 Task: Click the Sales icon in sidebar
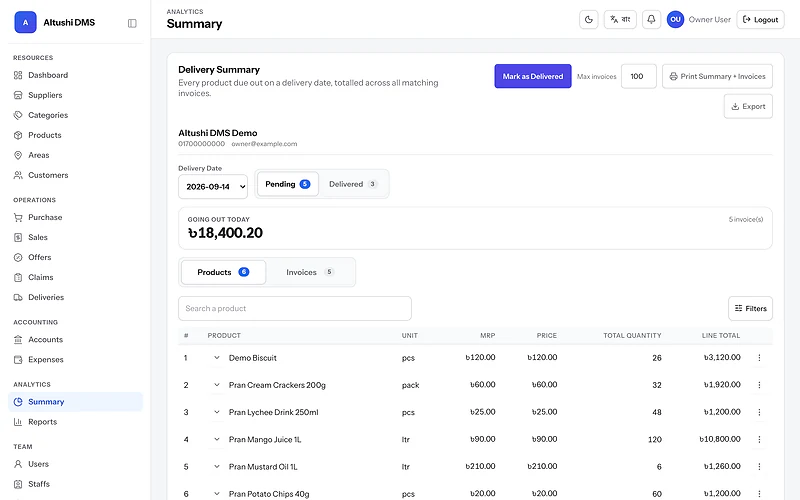[x=18, y=237]
